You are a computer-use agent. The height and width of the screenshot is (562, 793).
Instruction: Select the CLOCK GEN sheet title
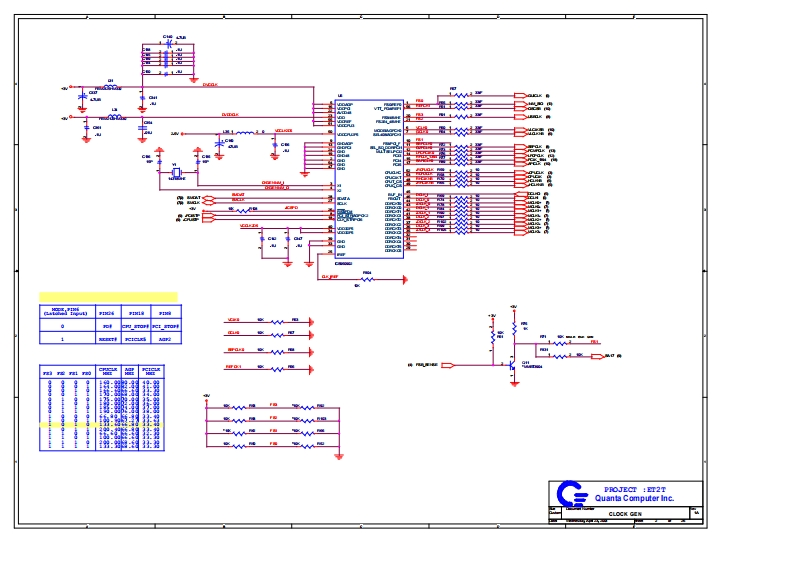pyautogui.click(x=626, y=513)
